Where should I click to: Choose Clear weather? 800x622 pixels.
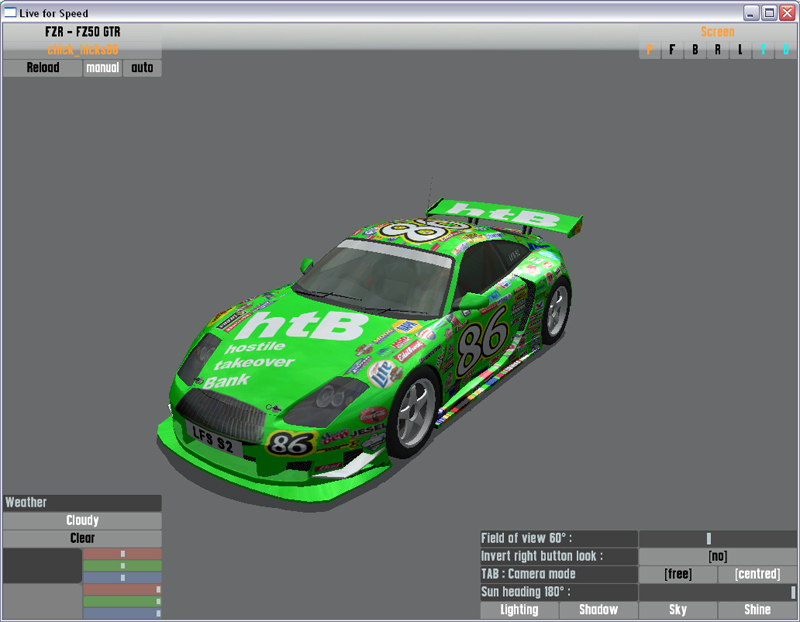click(x=82, y=538)
